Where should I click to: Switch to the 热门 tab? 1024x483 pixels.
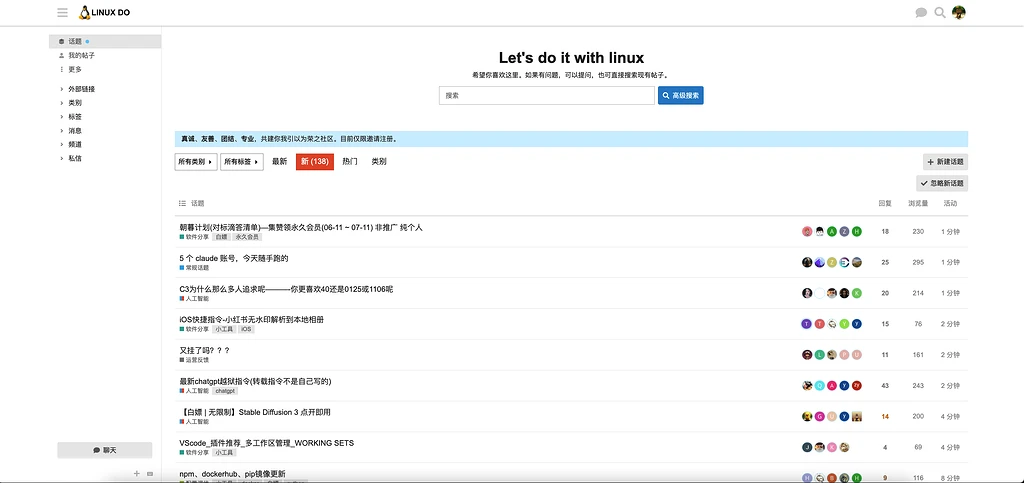coord(350,161)
